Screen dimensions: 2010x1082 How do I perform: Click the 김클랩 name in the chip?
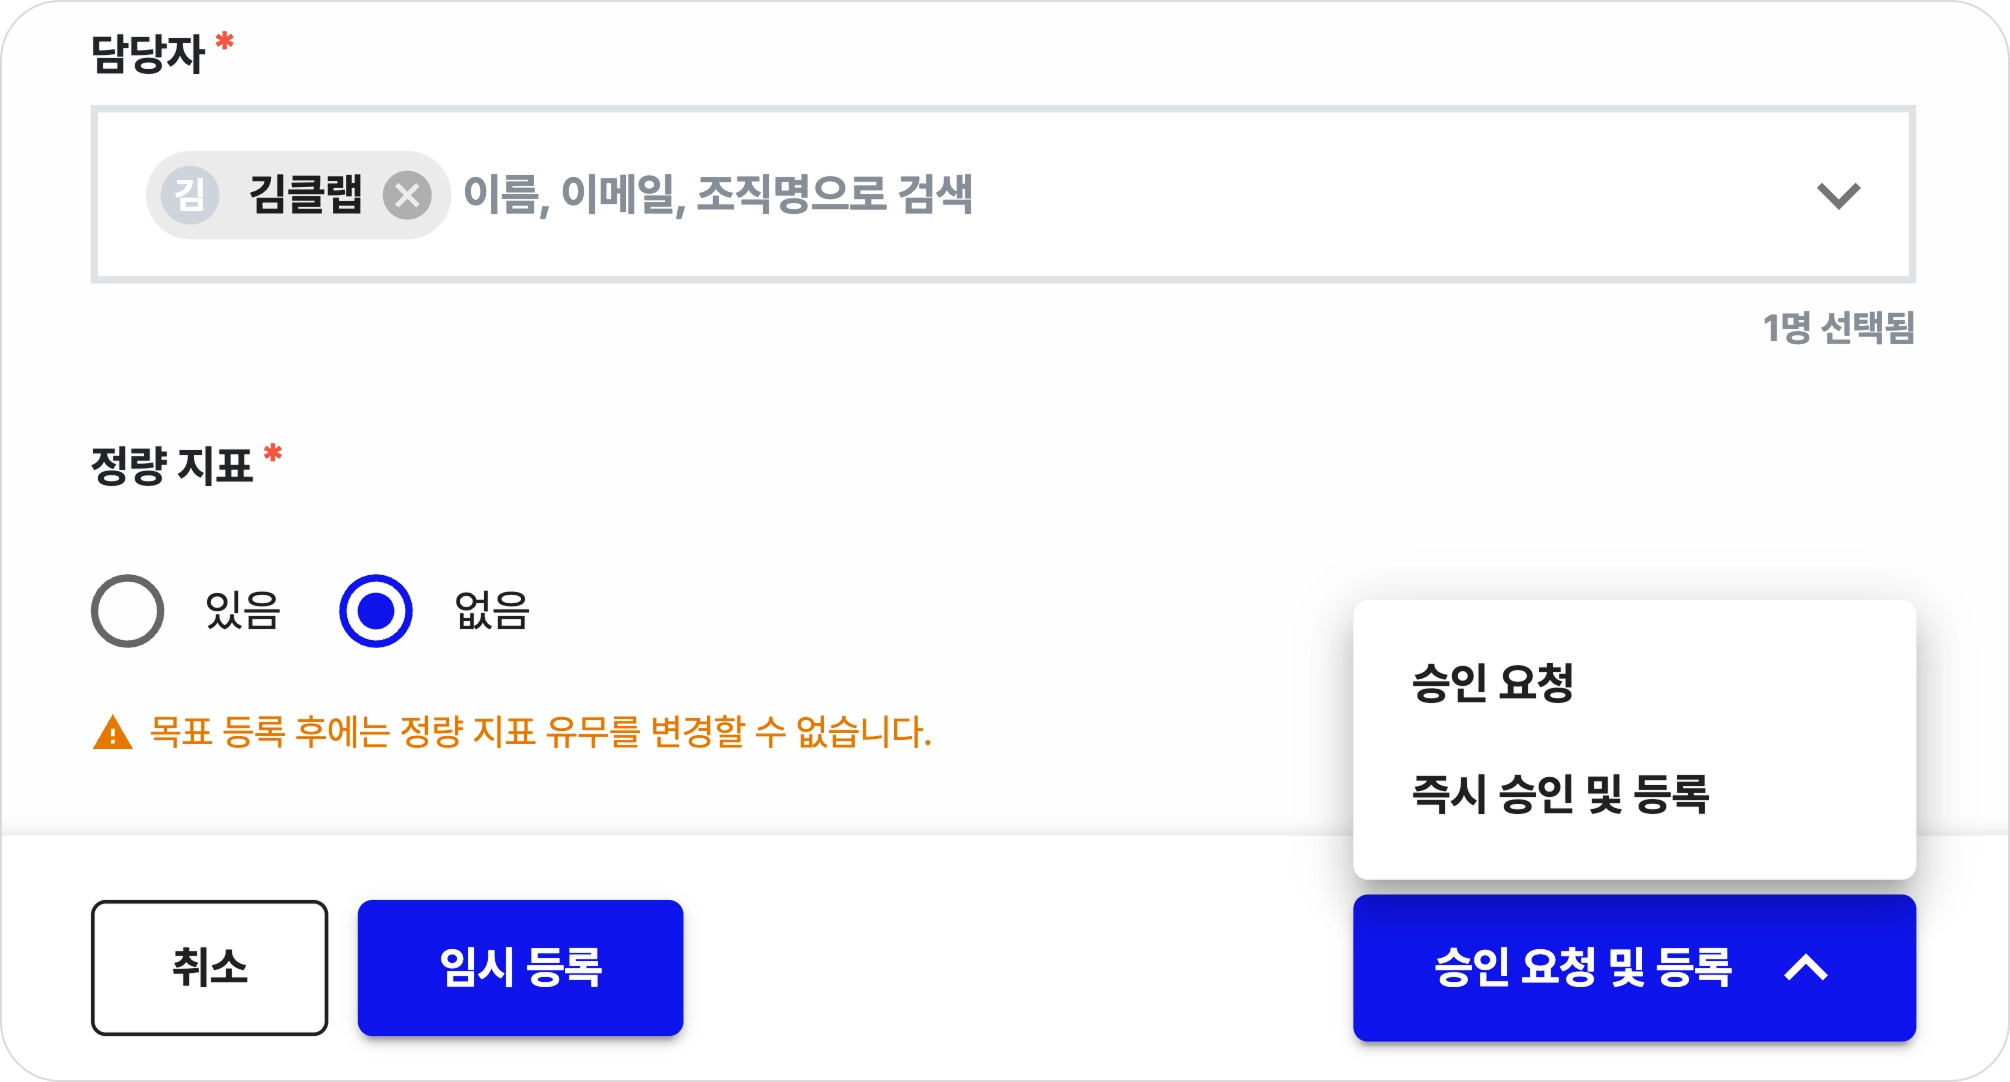(305, 194)
